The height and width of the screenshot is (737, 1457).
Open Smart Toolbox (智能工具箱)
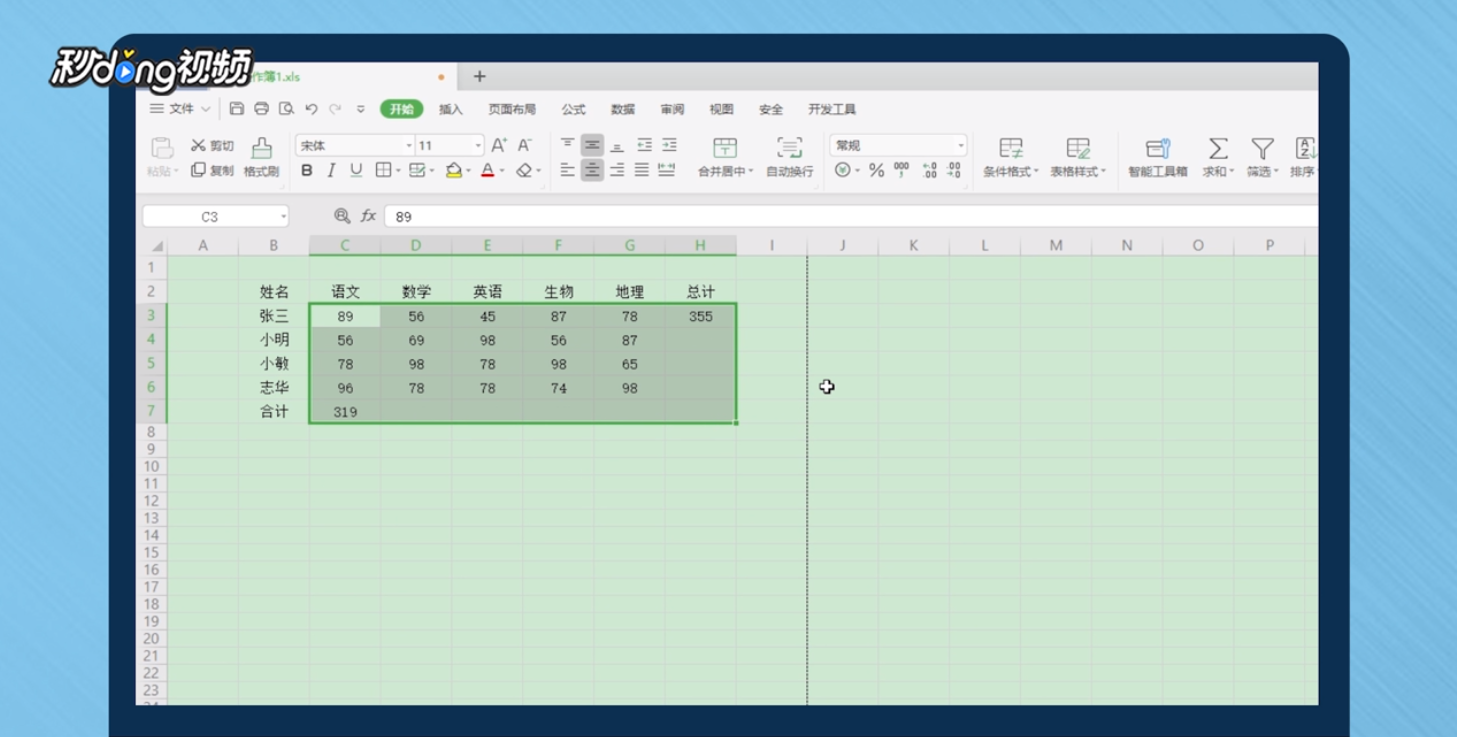1158,158
